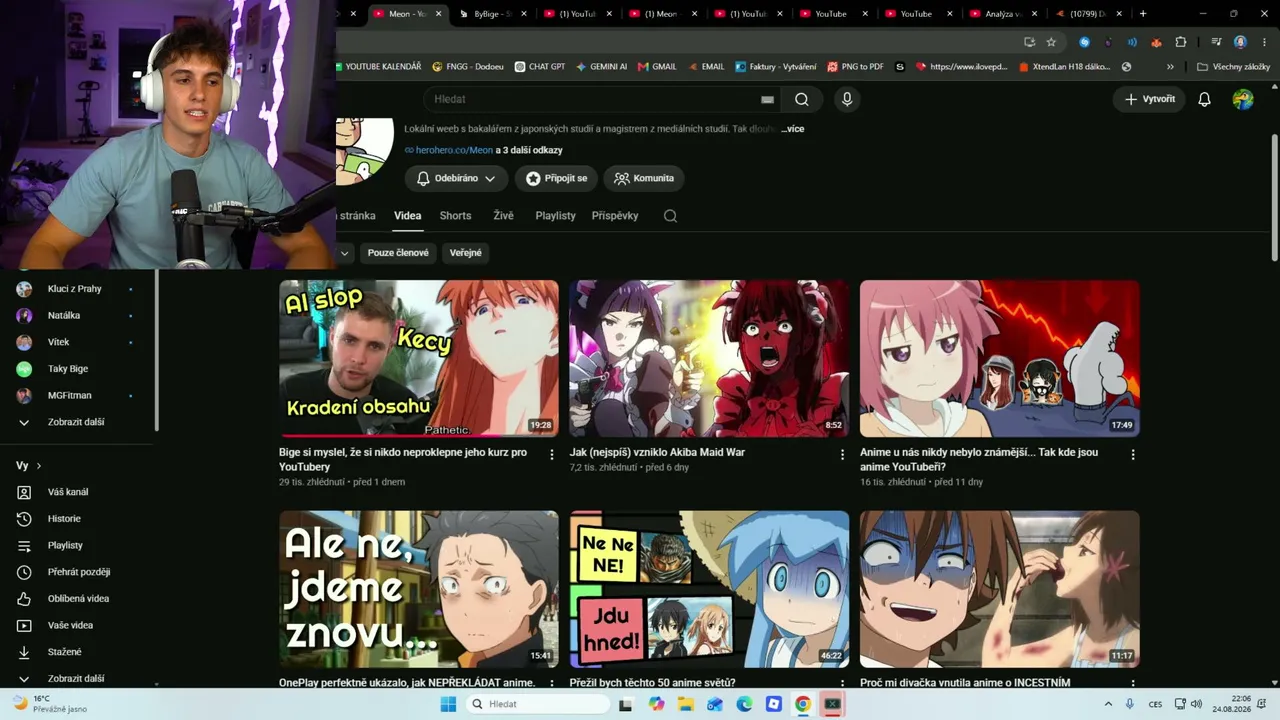Open options for 'Anime u nás nikdy' video
Image resolution: width=1280 pixels, height=720 pixels.
click(1133, 455)
